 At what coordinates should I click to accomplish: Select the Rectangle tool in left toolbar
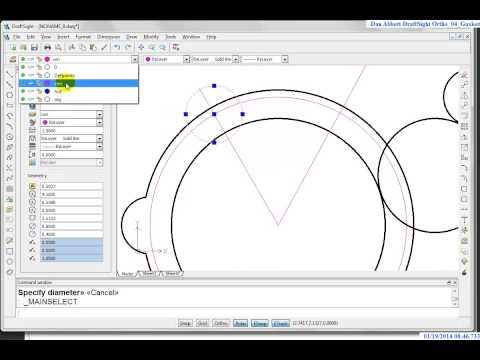click(x=10, y=105)
